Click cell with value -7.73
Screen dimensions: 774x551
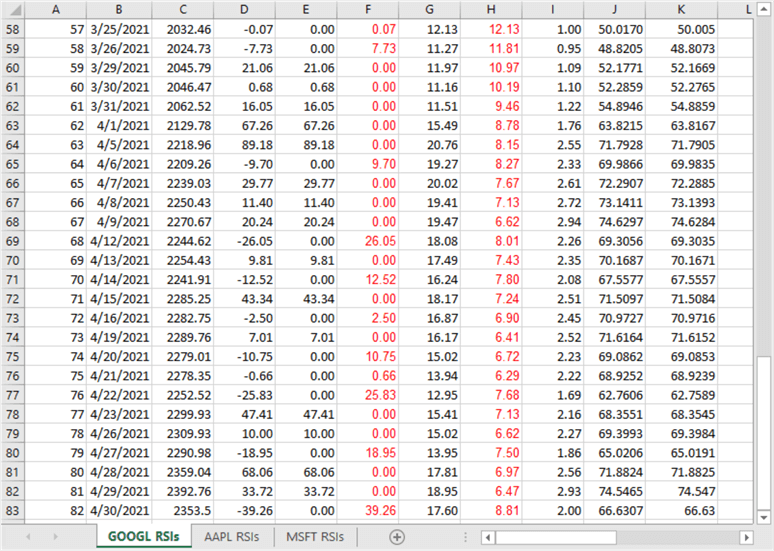tap(244, 48)
